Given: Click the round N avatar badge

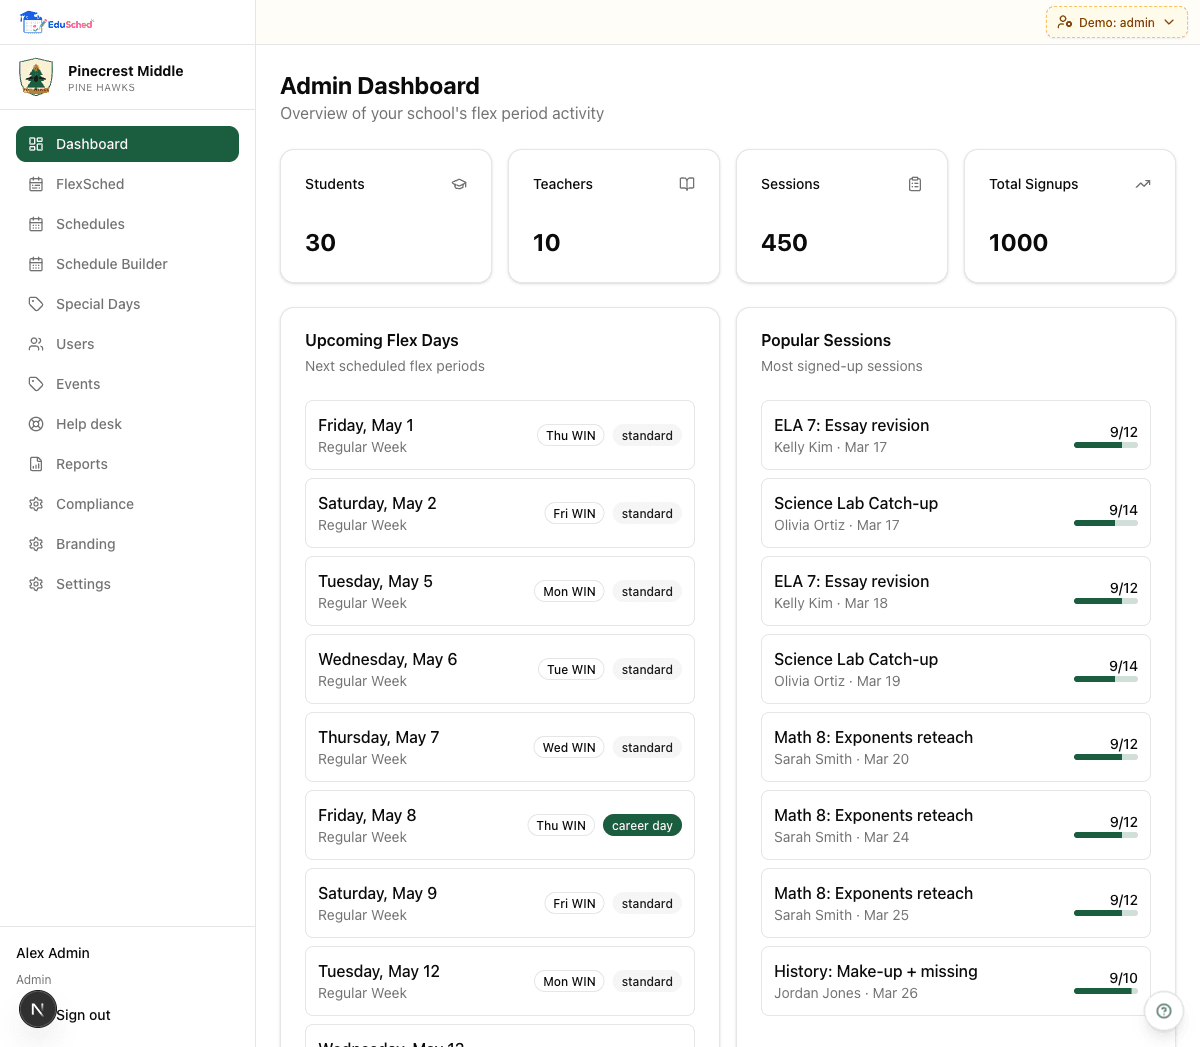Looking at the screenshot, I should [38, 1010].
